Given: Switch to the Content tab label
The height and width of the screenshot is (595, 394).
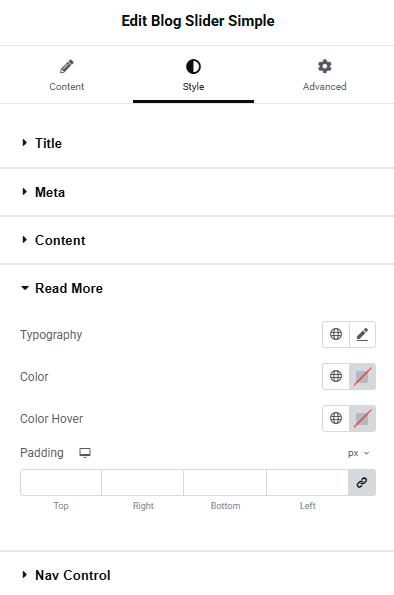Looking at the screenshot, I should 67,87.
